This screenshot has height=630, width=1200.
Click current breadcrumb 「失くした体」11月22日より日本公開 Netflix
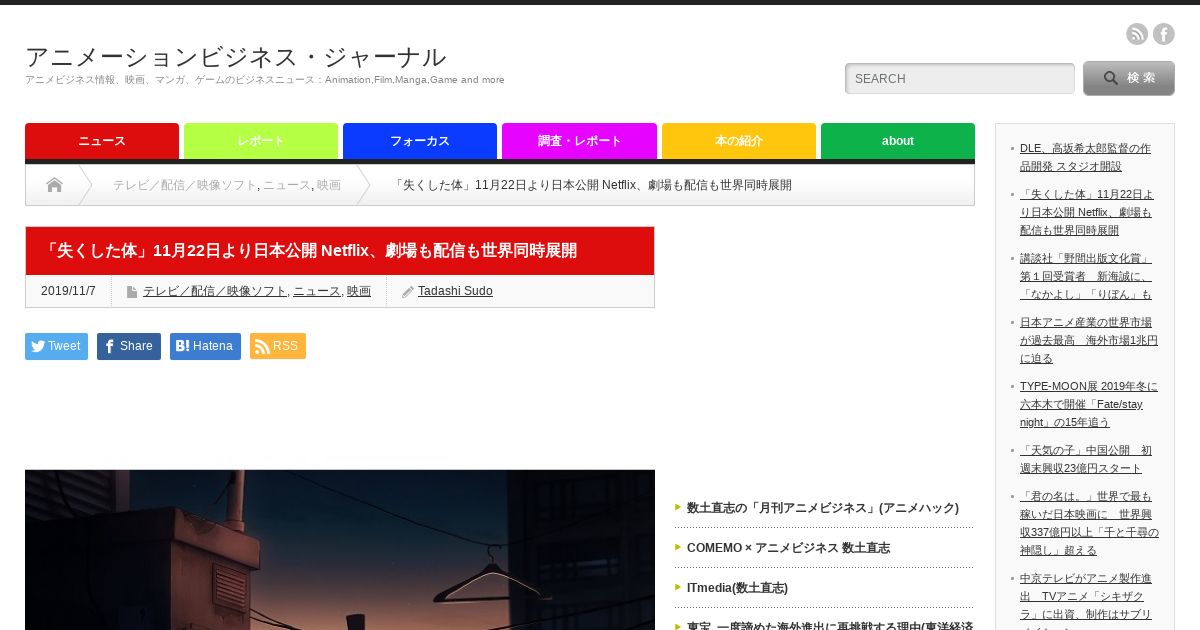click(x=592, y=185)
